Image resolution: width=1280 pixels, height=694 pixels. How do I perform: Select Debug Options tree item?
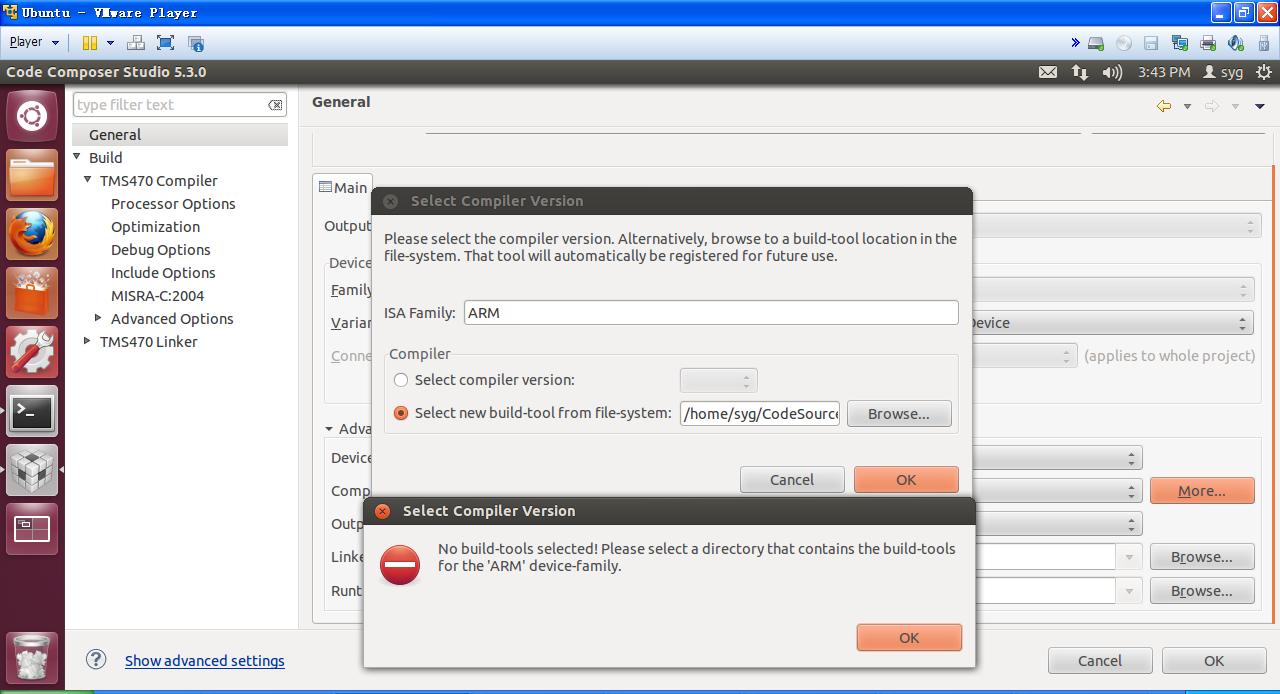160,250
